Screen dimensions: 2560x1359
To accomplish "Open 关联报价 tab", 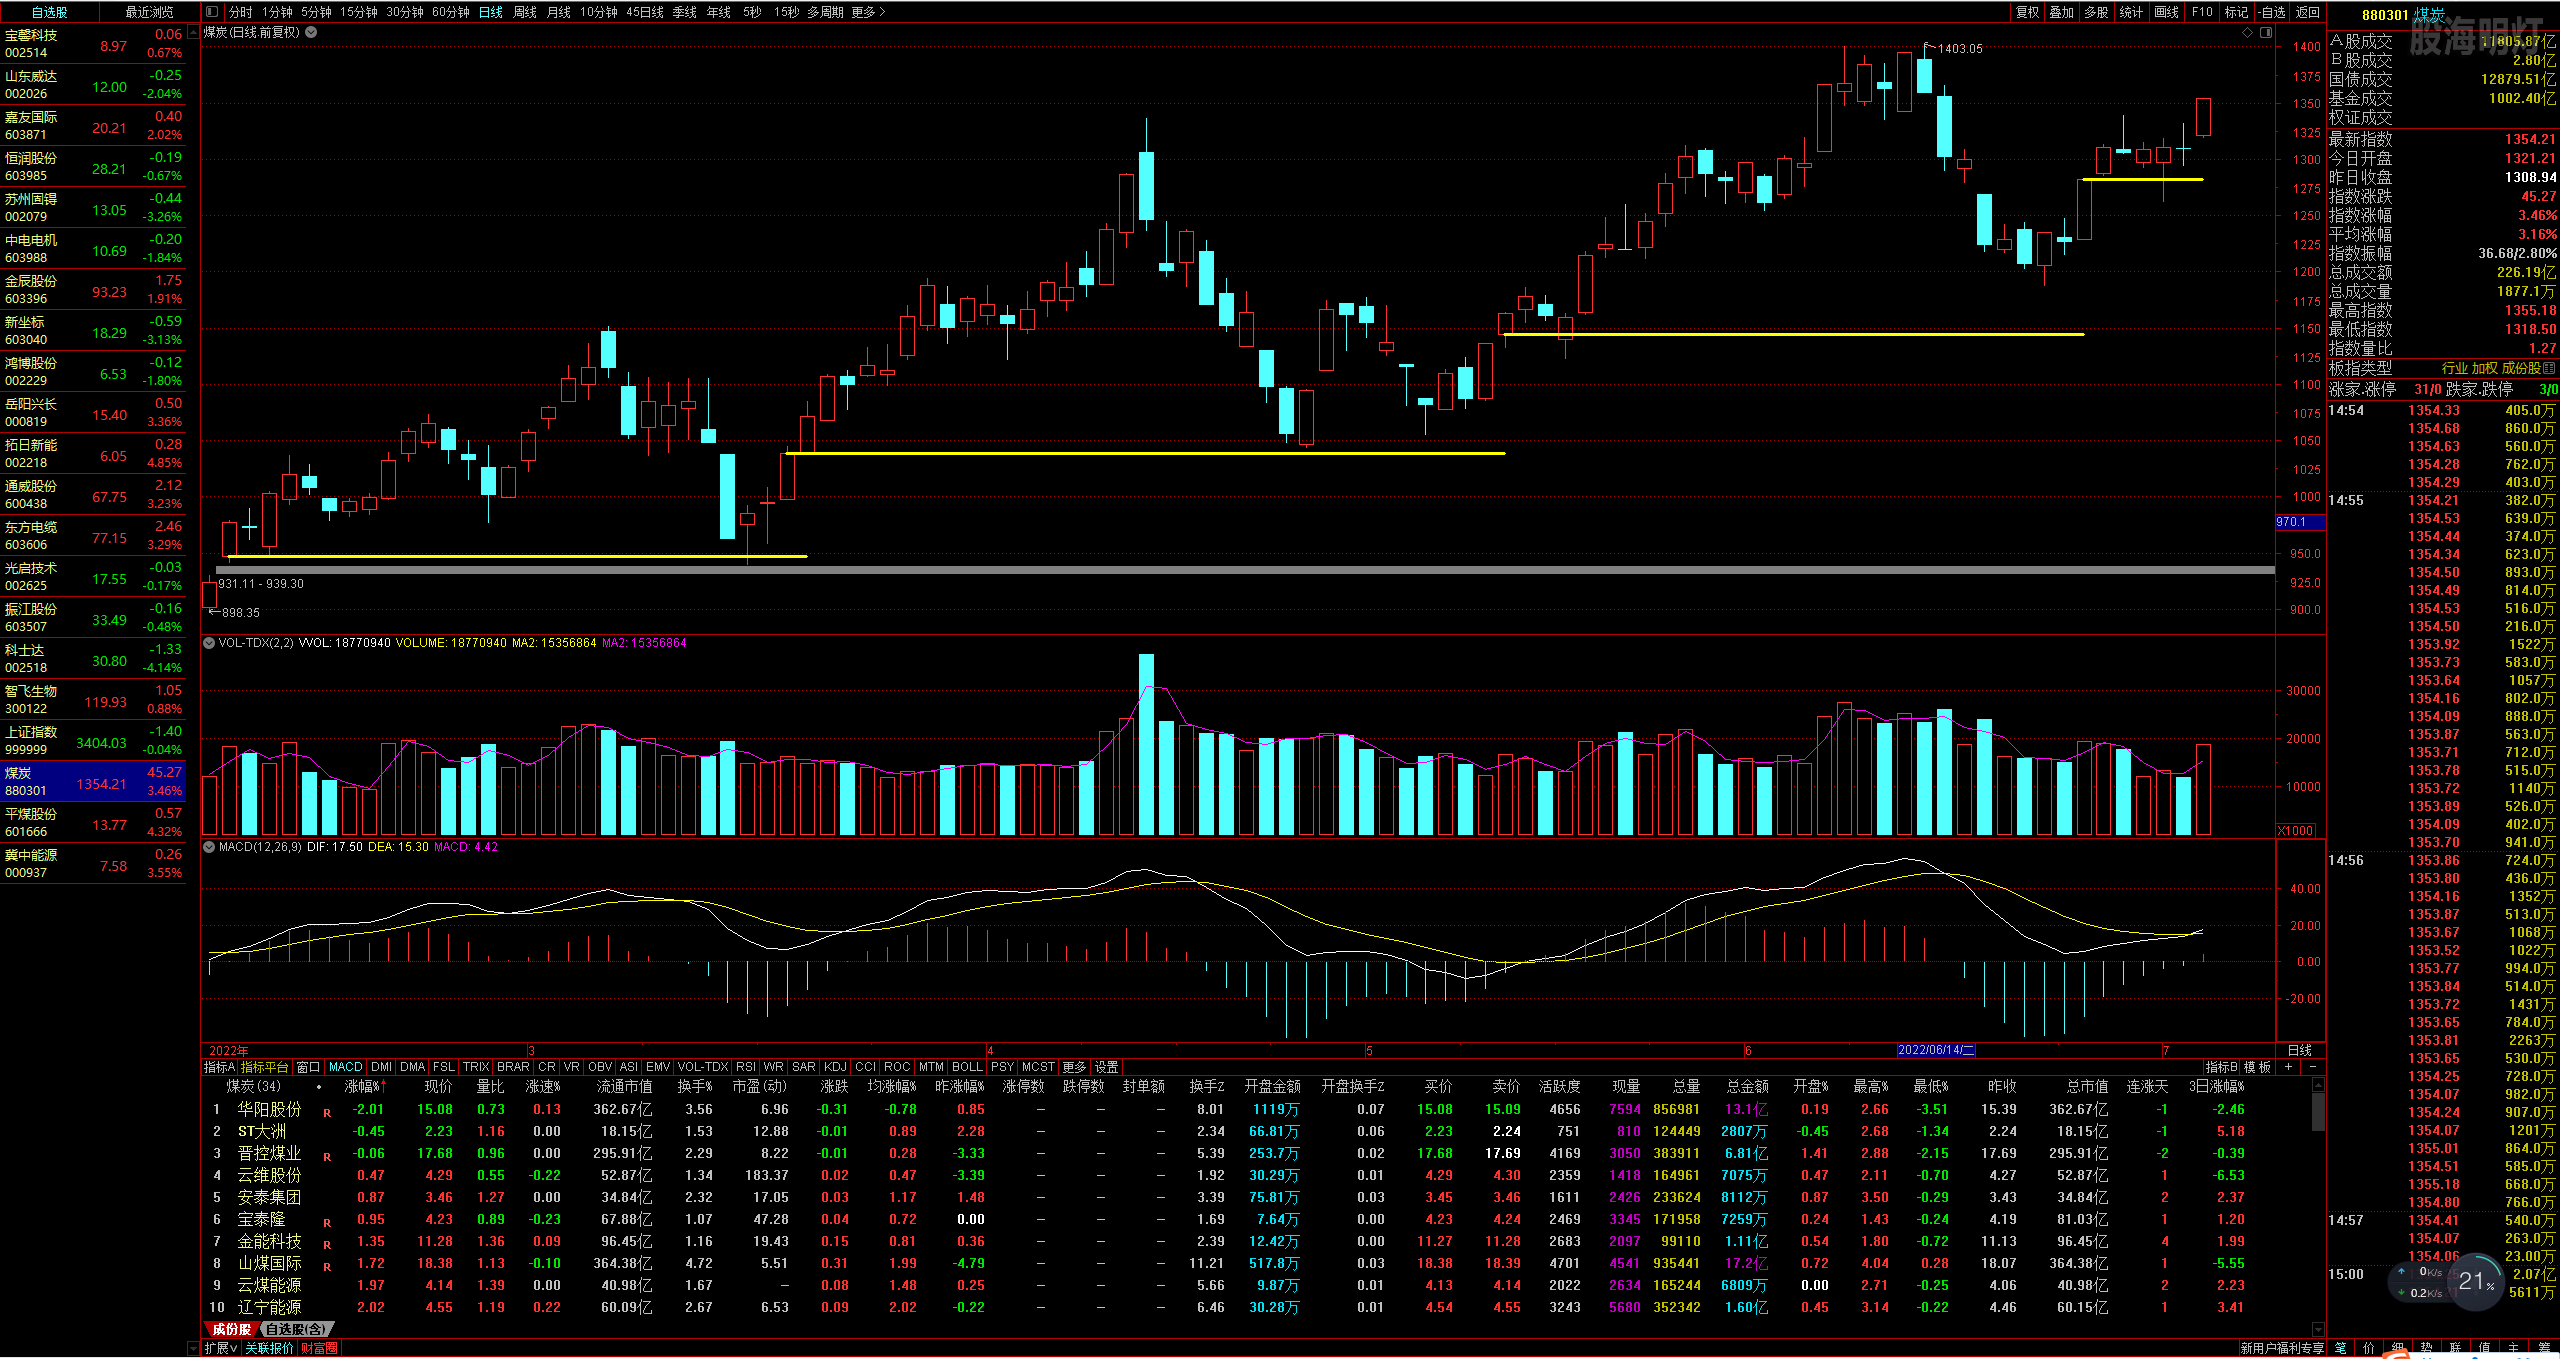I will coord(269,1348).
